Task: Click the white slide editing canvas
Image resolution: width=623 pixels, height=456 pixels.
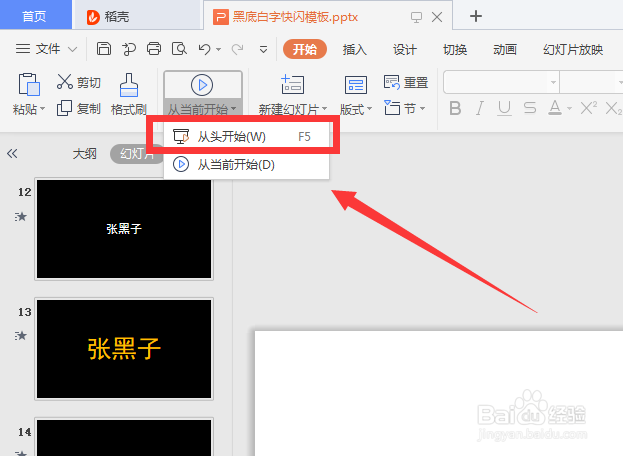Action: click(x=439, y=393)
